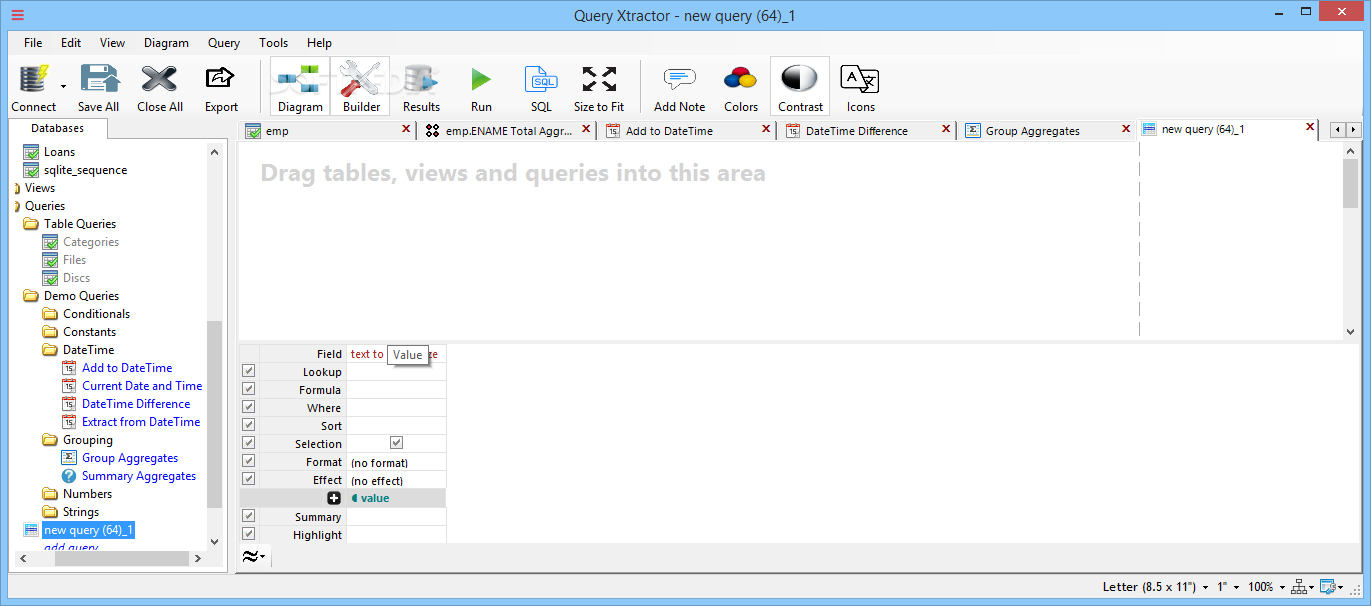The width and height of the screenshot is (1371, 606).
Task: Switch to the Group Aggregates tab
Action: click(x=1046, y=131)
